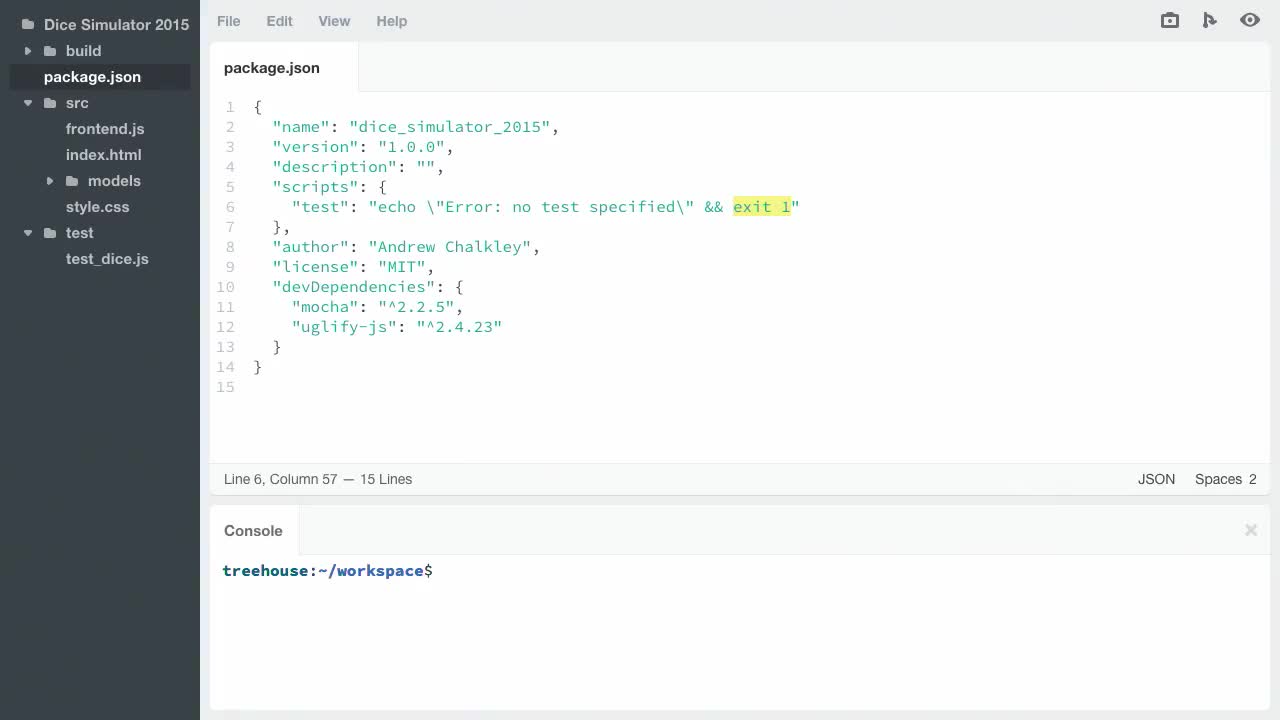The image size is (1280, 720).
Task: Open test_dice.js in the sidebar
Action: click(x=107, y=259)
